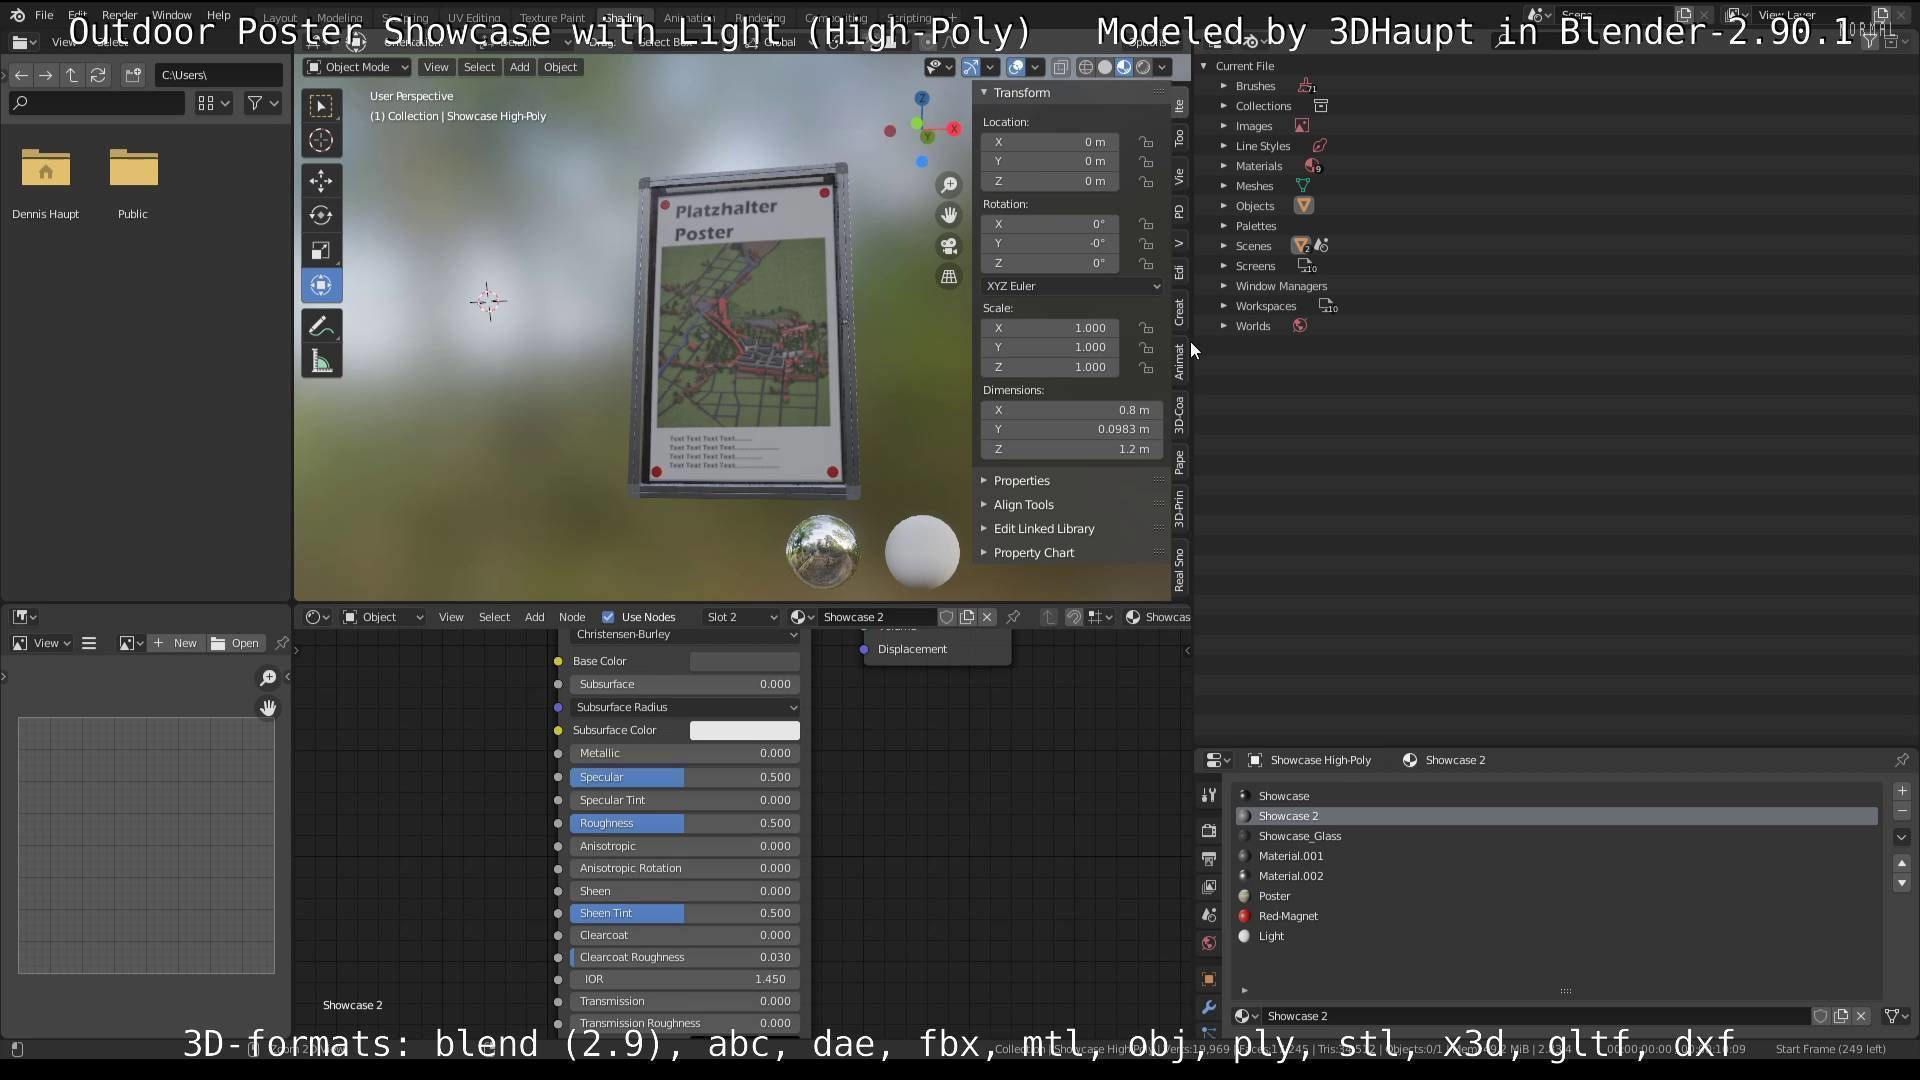The image size is (1920, 1080).
Task: Choose the Annotate pencil tool
Action: [x=321, y=326]
